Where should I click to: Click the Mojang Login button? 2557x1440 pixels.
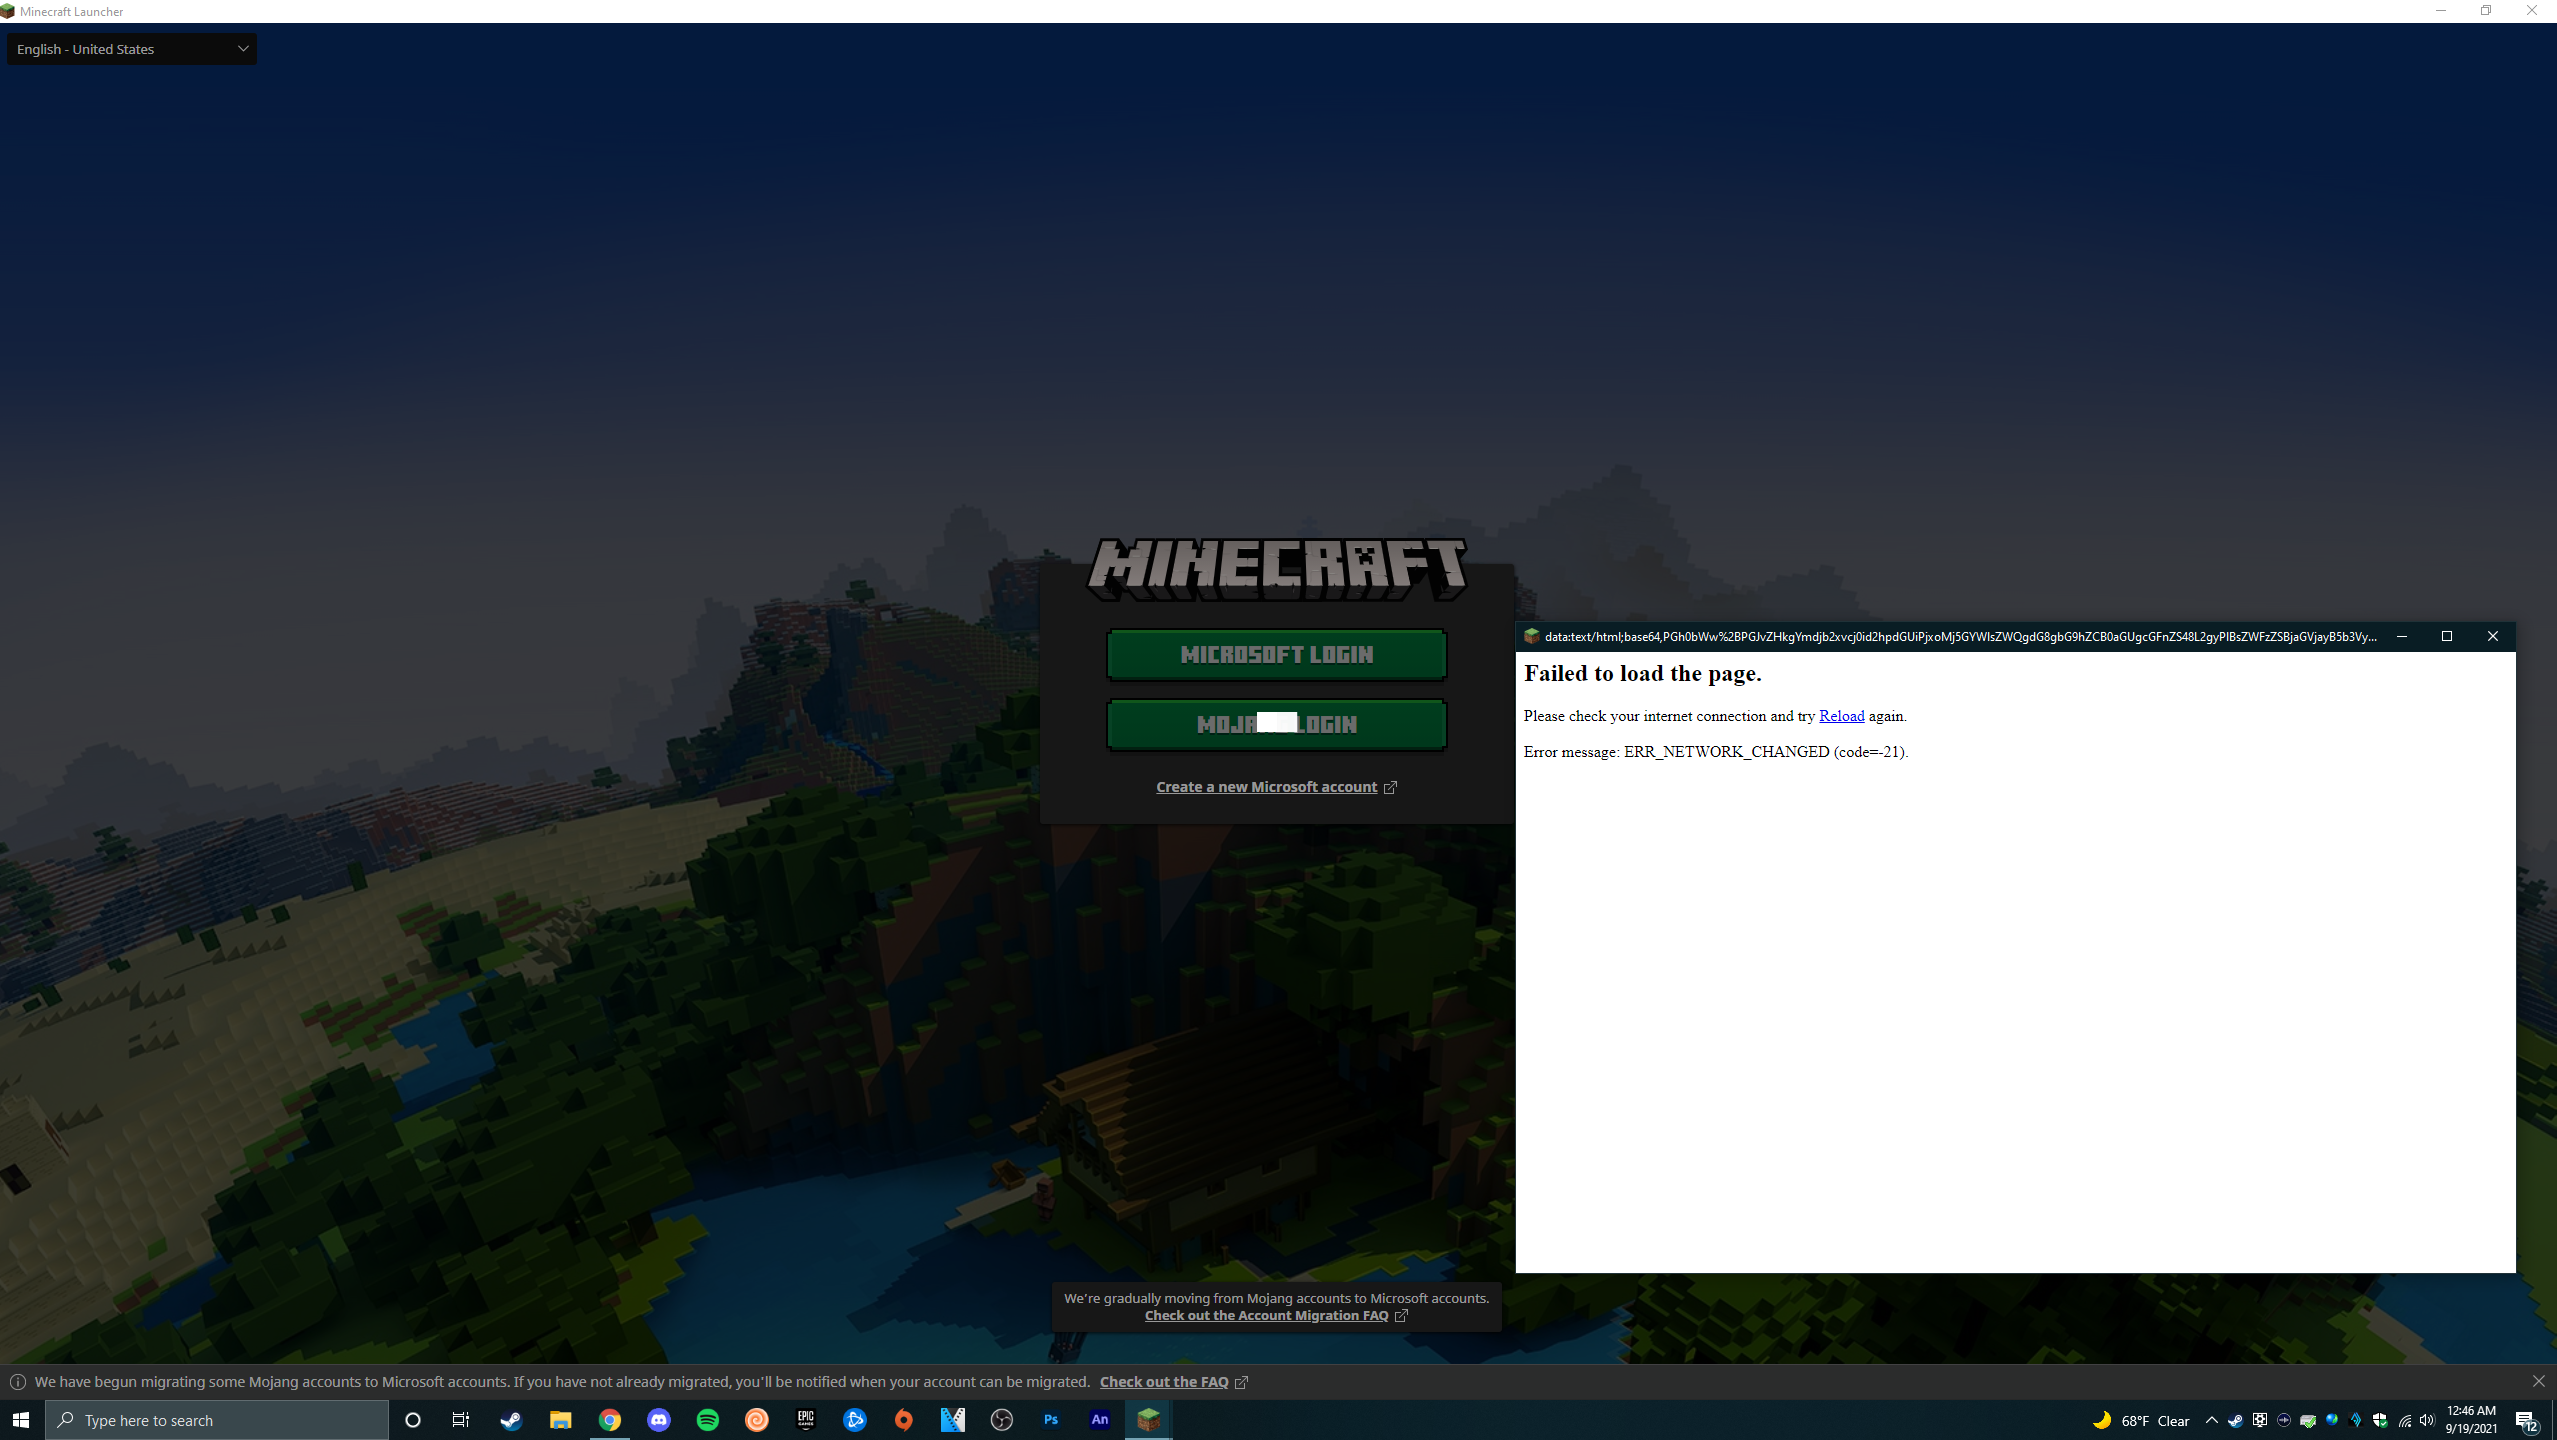[1276, 724]
